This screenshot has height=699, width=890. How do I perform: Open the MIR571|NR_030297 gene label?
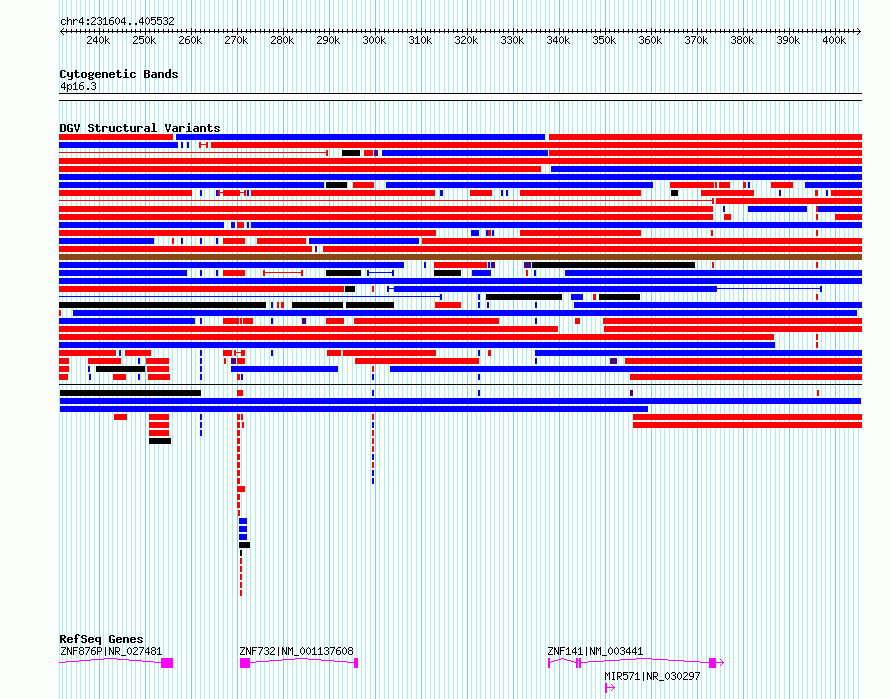(652, 676)
